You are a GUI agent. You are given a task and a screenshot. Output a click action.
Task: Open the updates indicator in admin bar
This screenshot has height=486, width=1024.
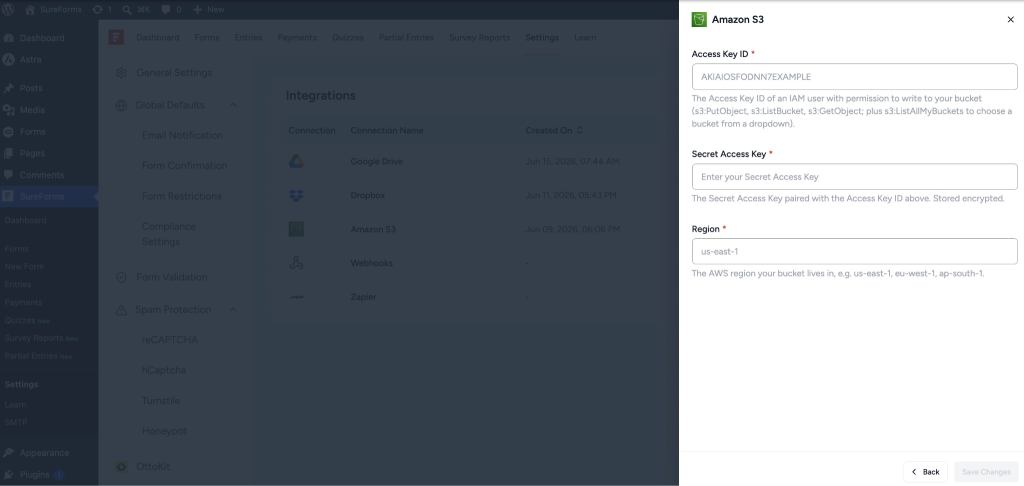pyautogui.click(x=102, y=9)
